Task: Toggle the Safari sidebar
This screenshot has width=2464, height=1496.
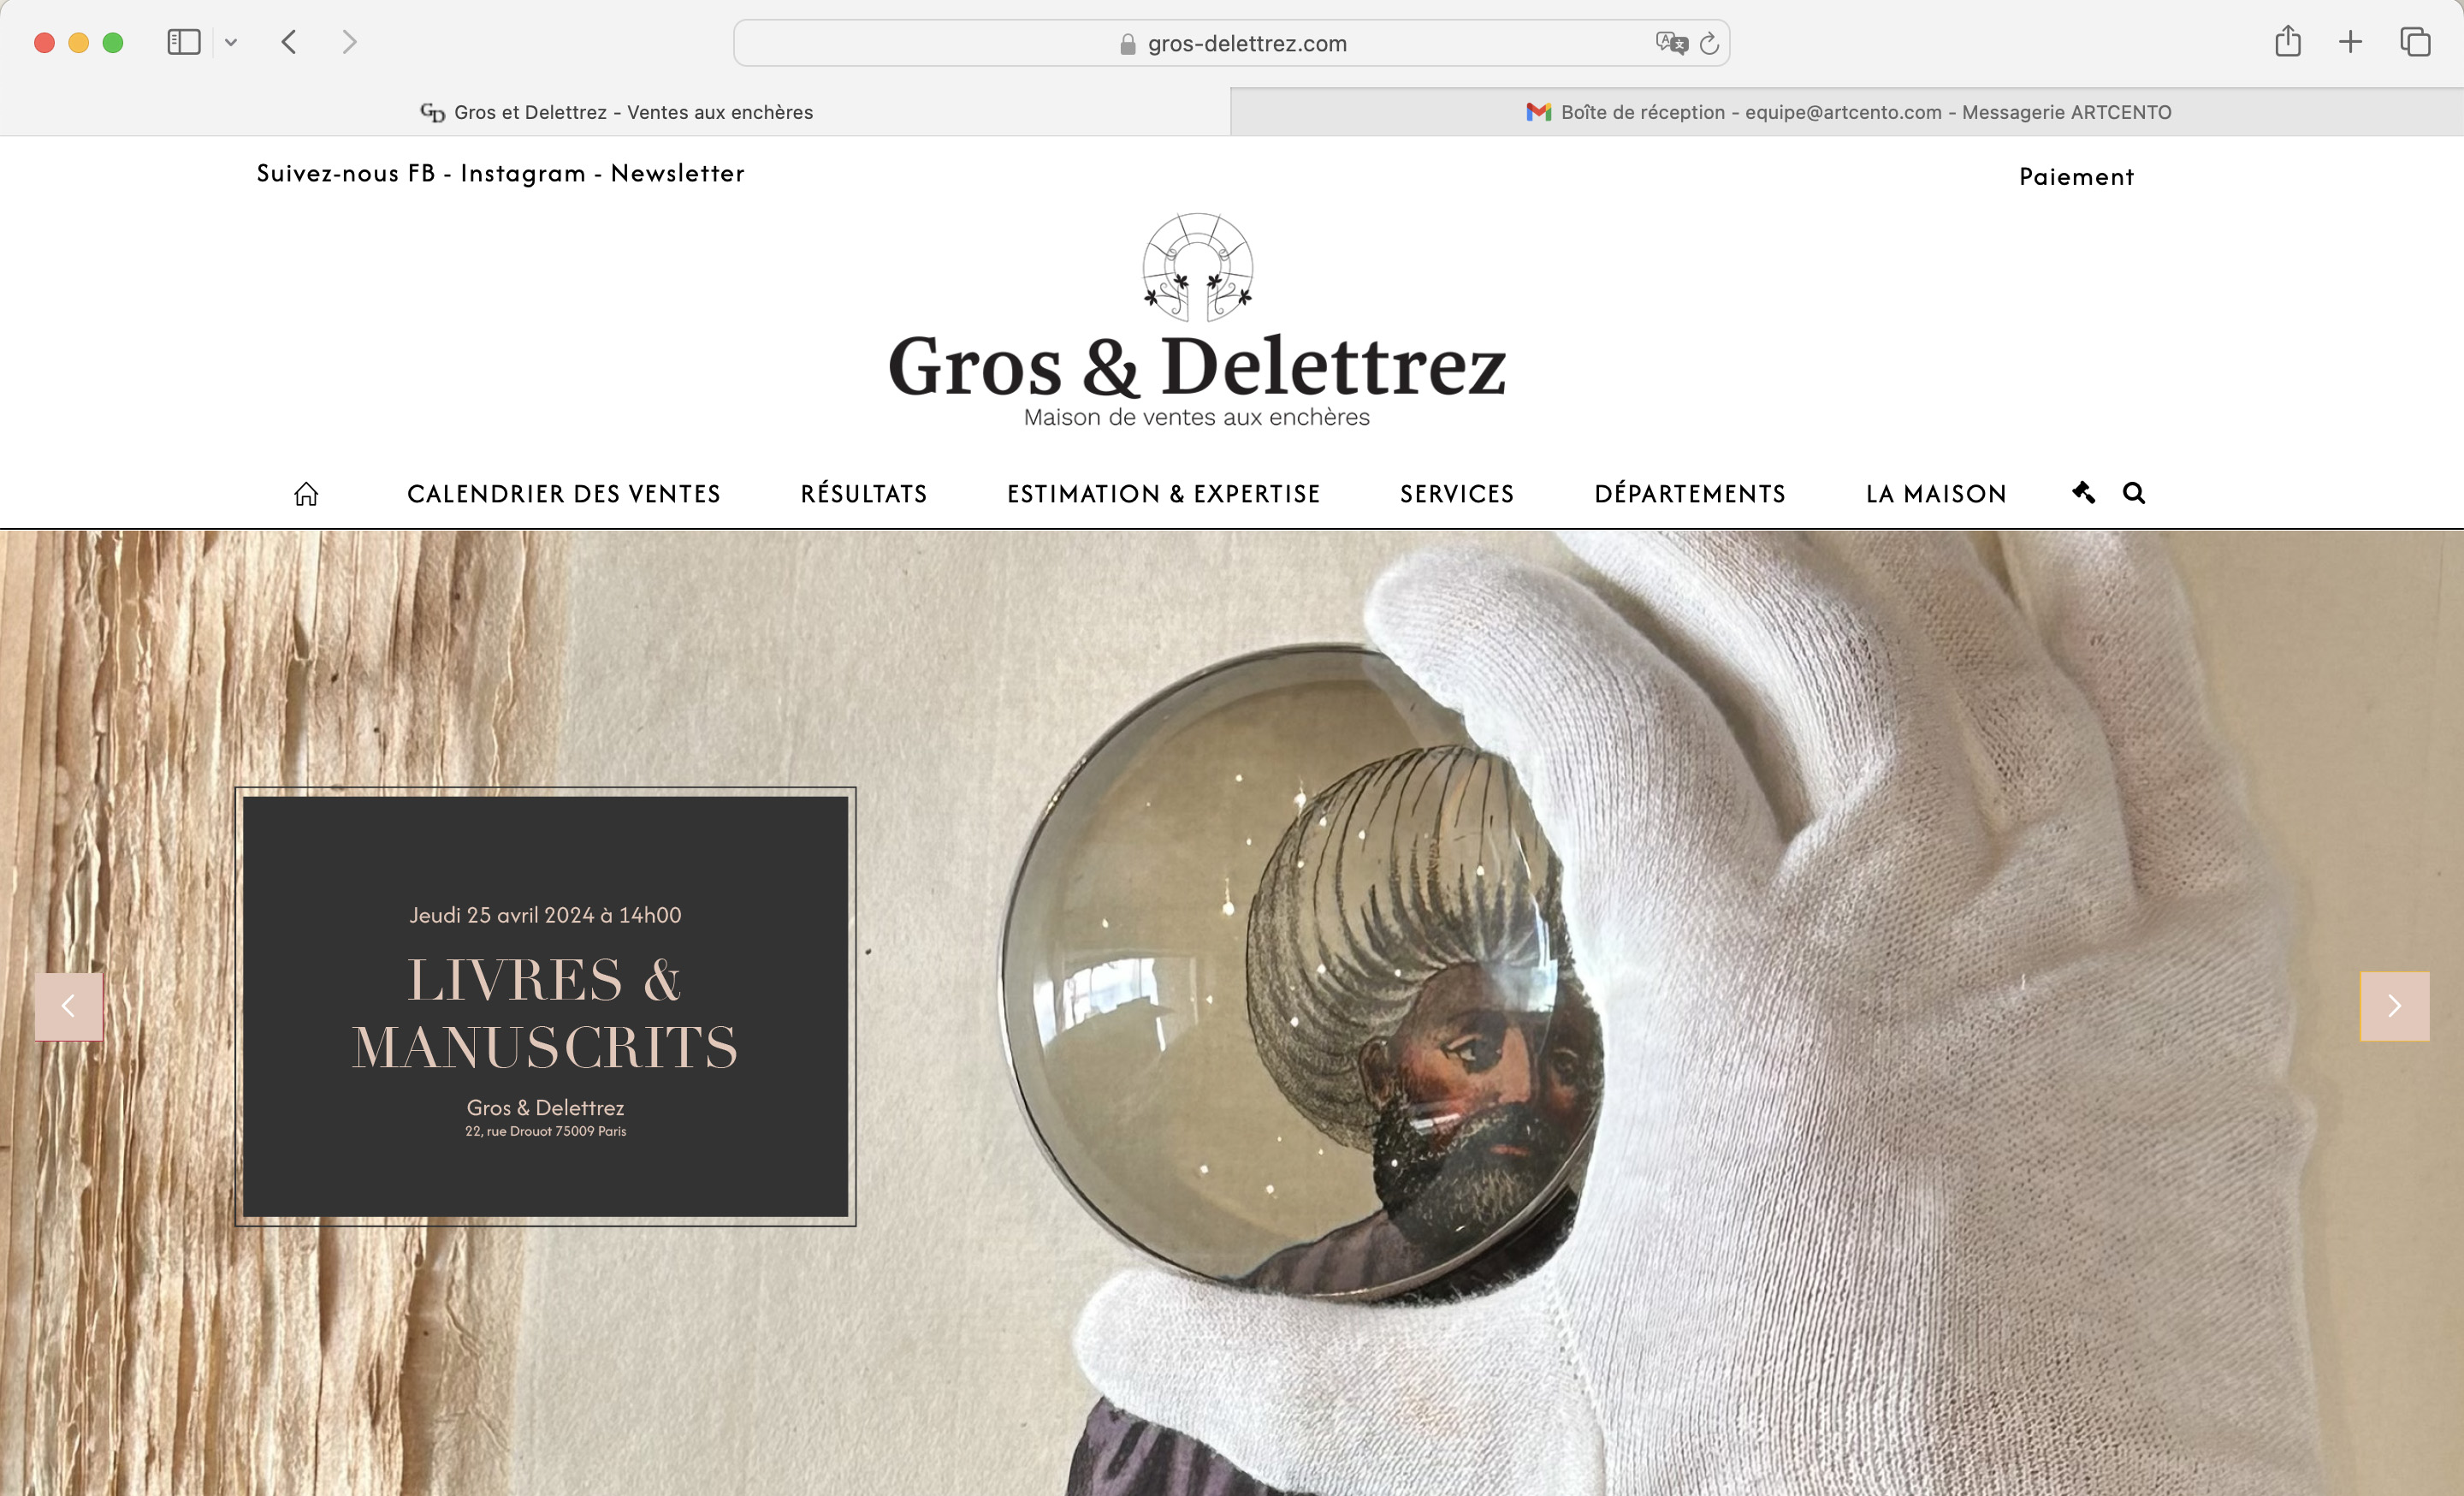Action: [184, 42]
